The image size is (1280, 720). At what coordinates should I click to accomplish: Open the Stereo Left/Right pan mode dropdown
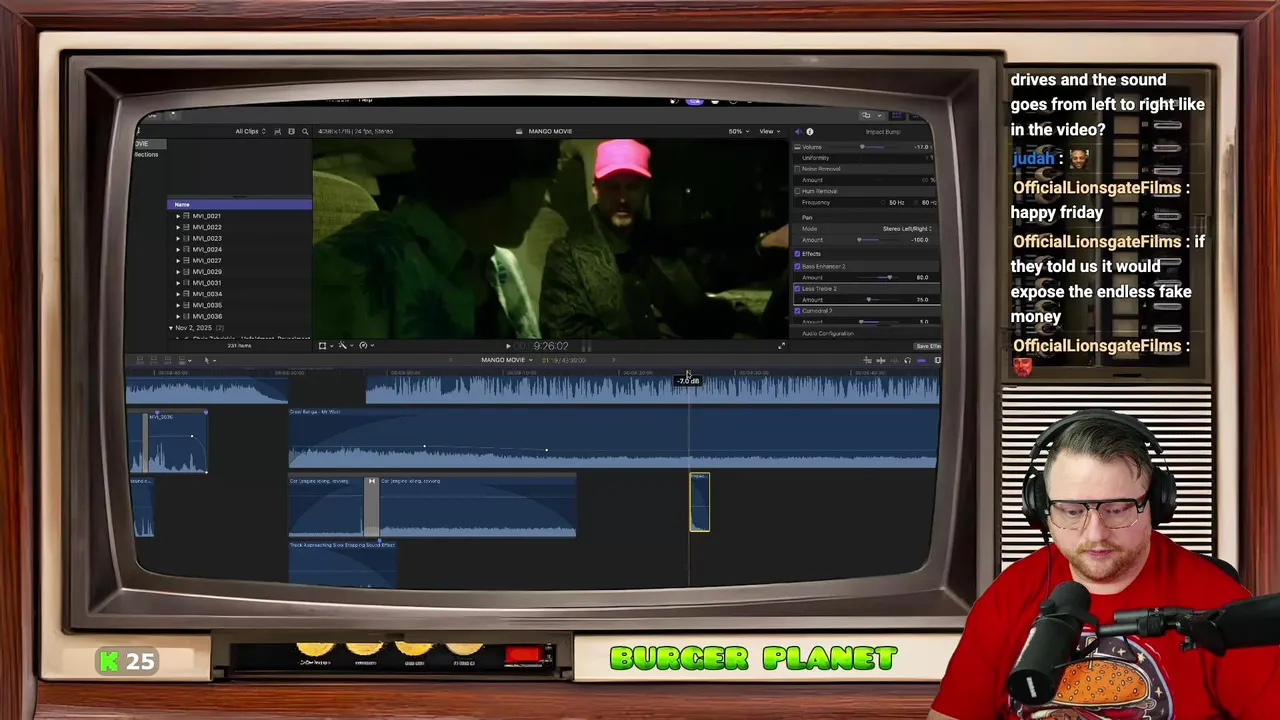(907, 229)
